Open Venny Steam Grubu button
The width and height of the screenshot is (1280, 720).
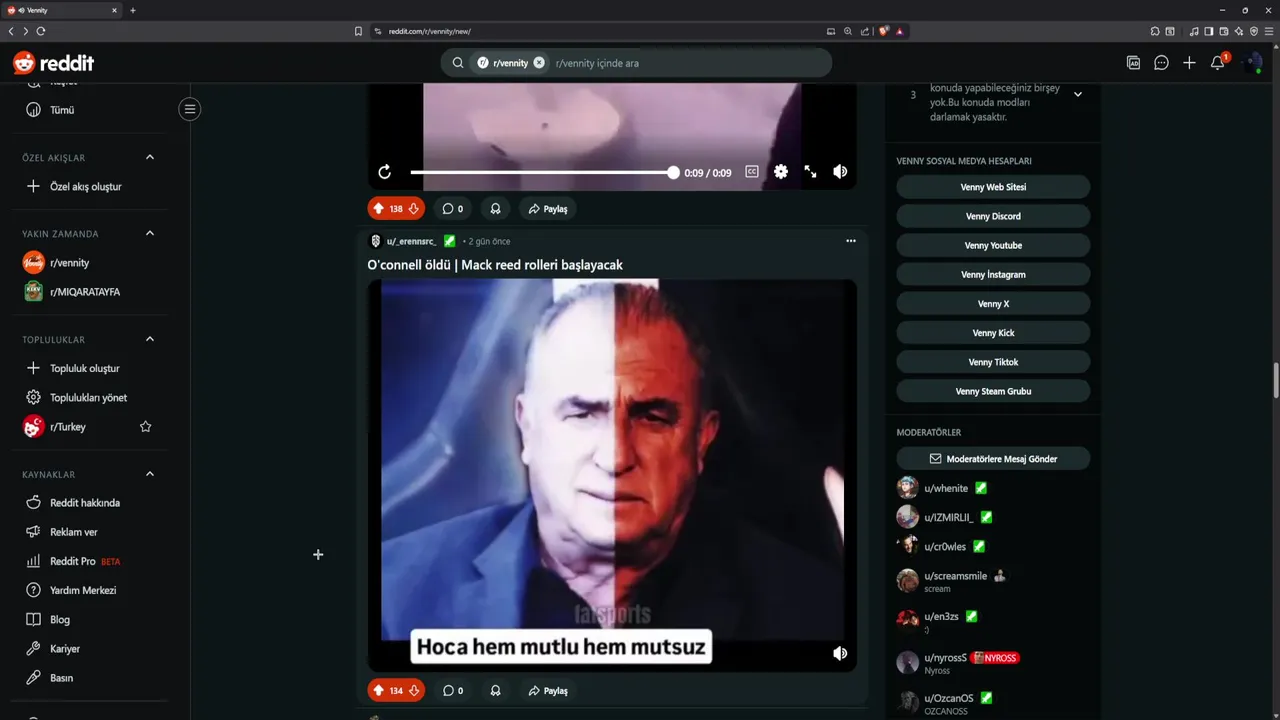coord(993,391)
